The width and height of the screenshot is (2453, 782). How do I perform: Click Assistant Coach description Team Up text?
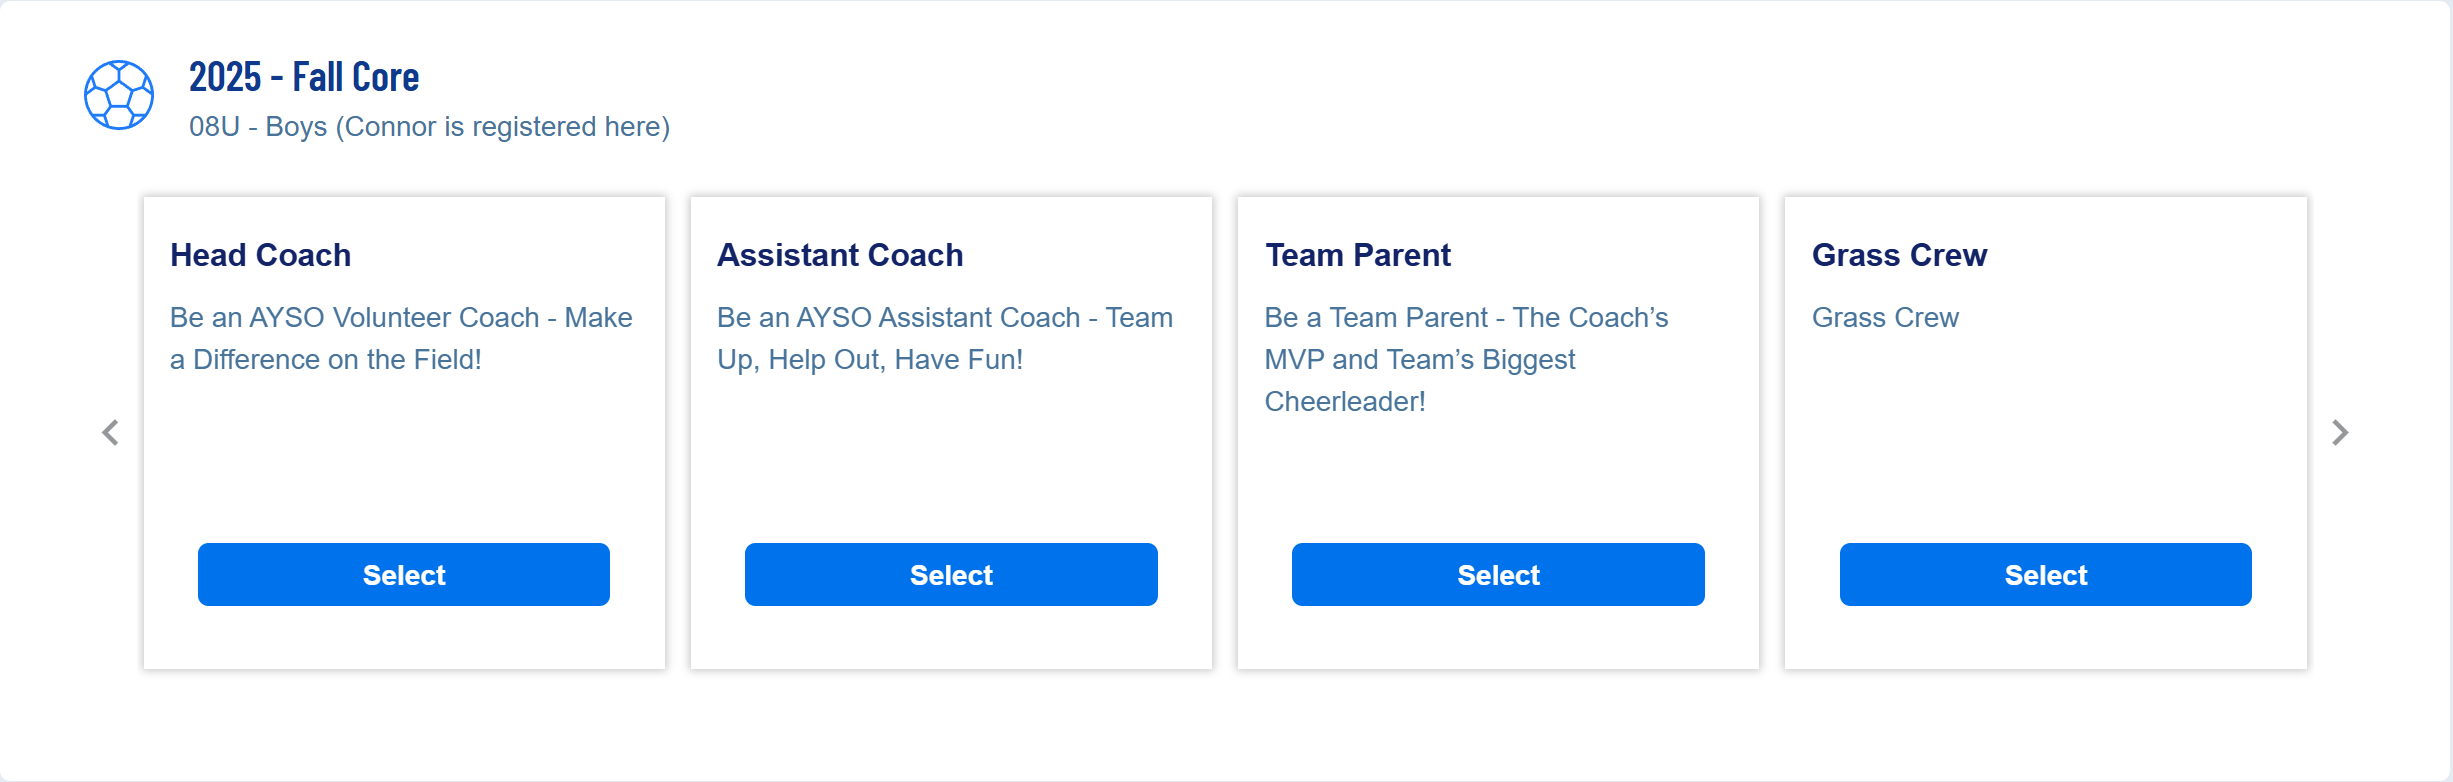coord(945,338)
